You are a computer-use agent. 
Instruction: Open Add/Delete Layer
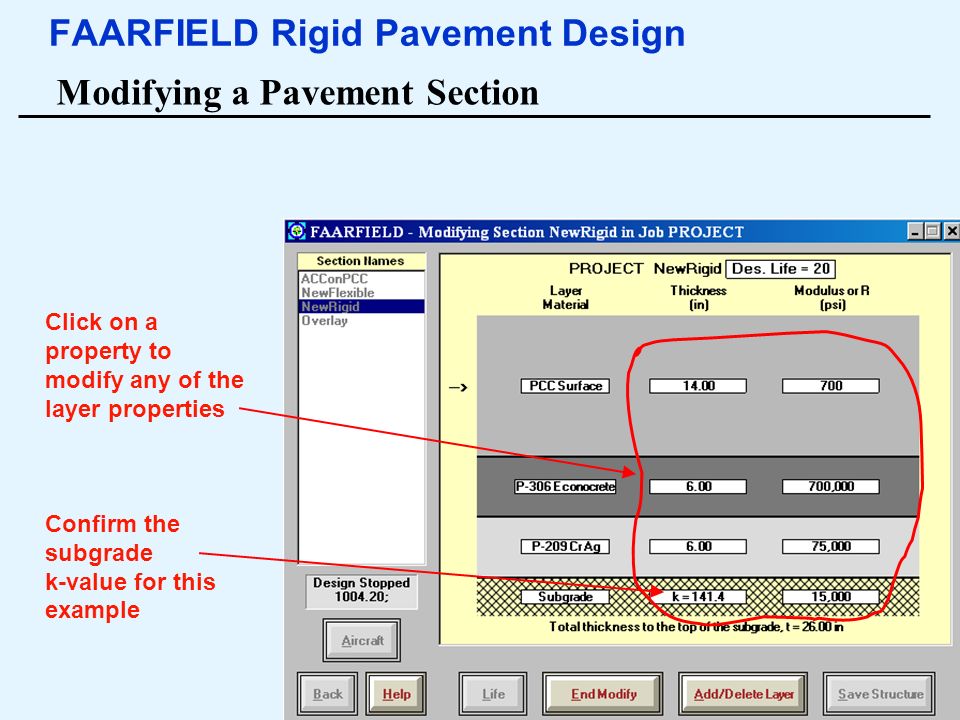tap(743, 694)
